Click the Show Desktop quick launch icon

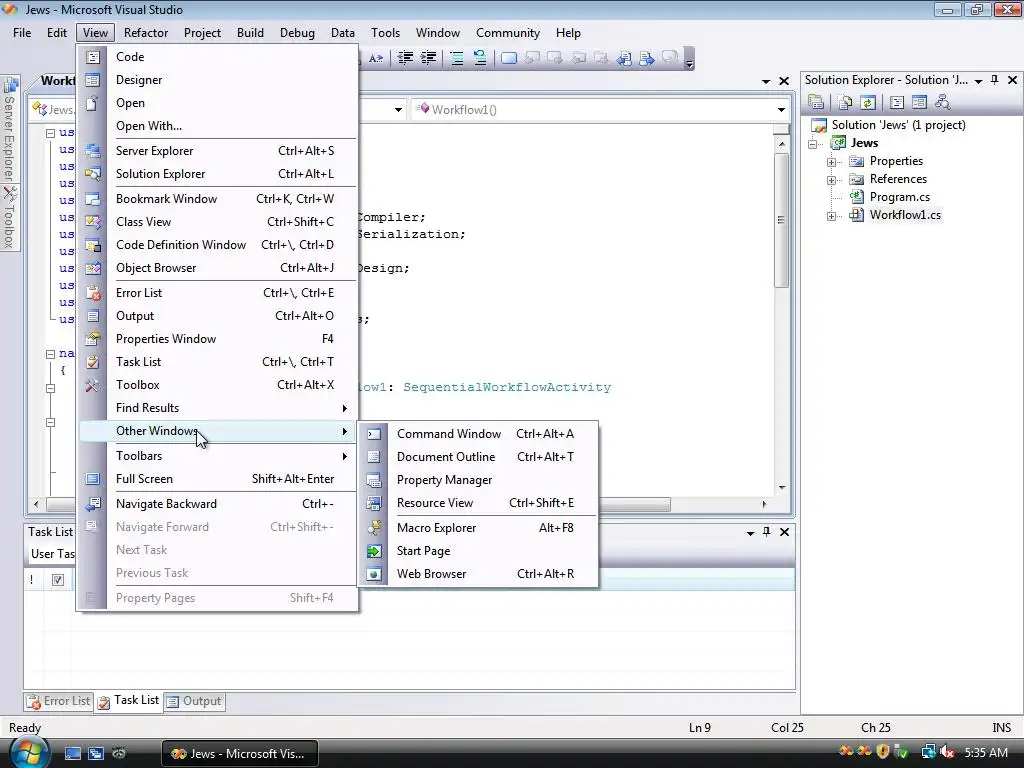(72, 754)
